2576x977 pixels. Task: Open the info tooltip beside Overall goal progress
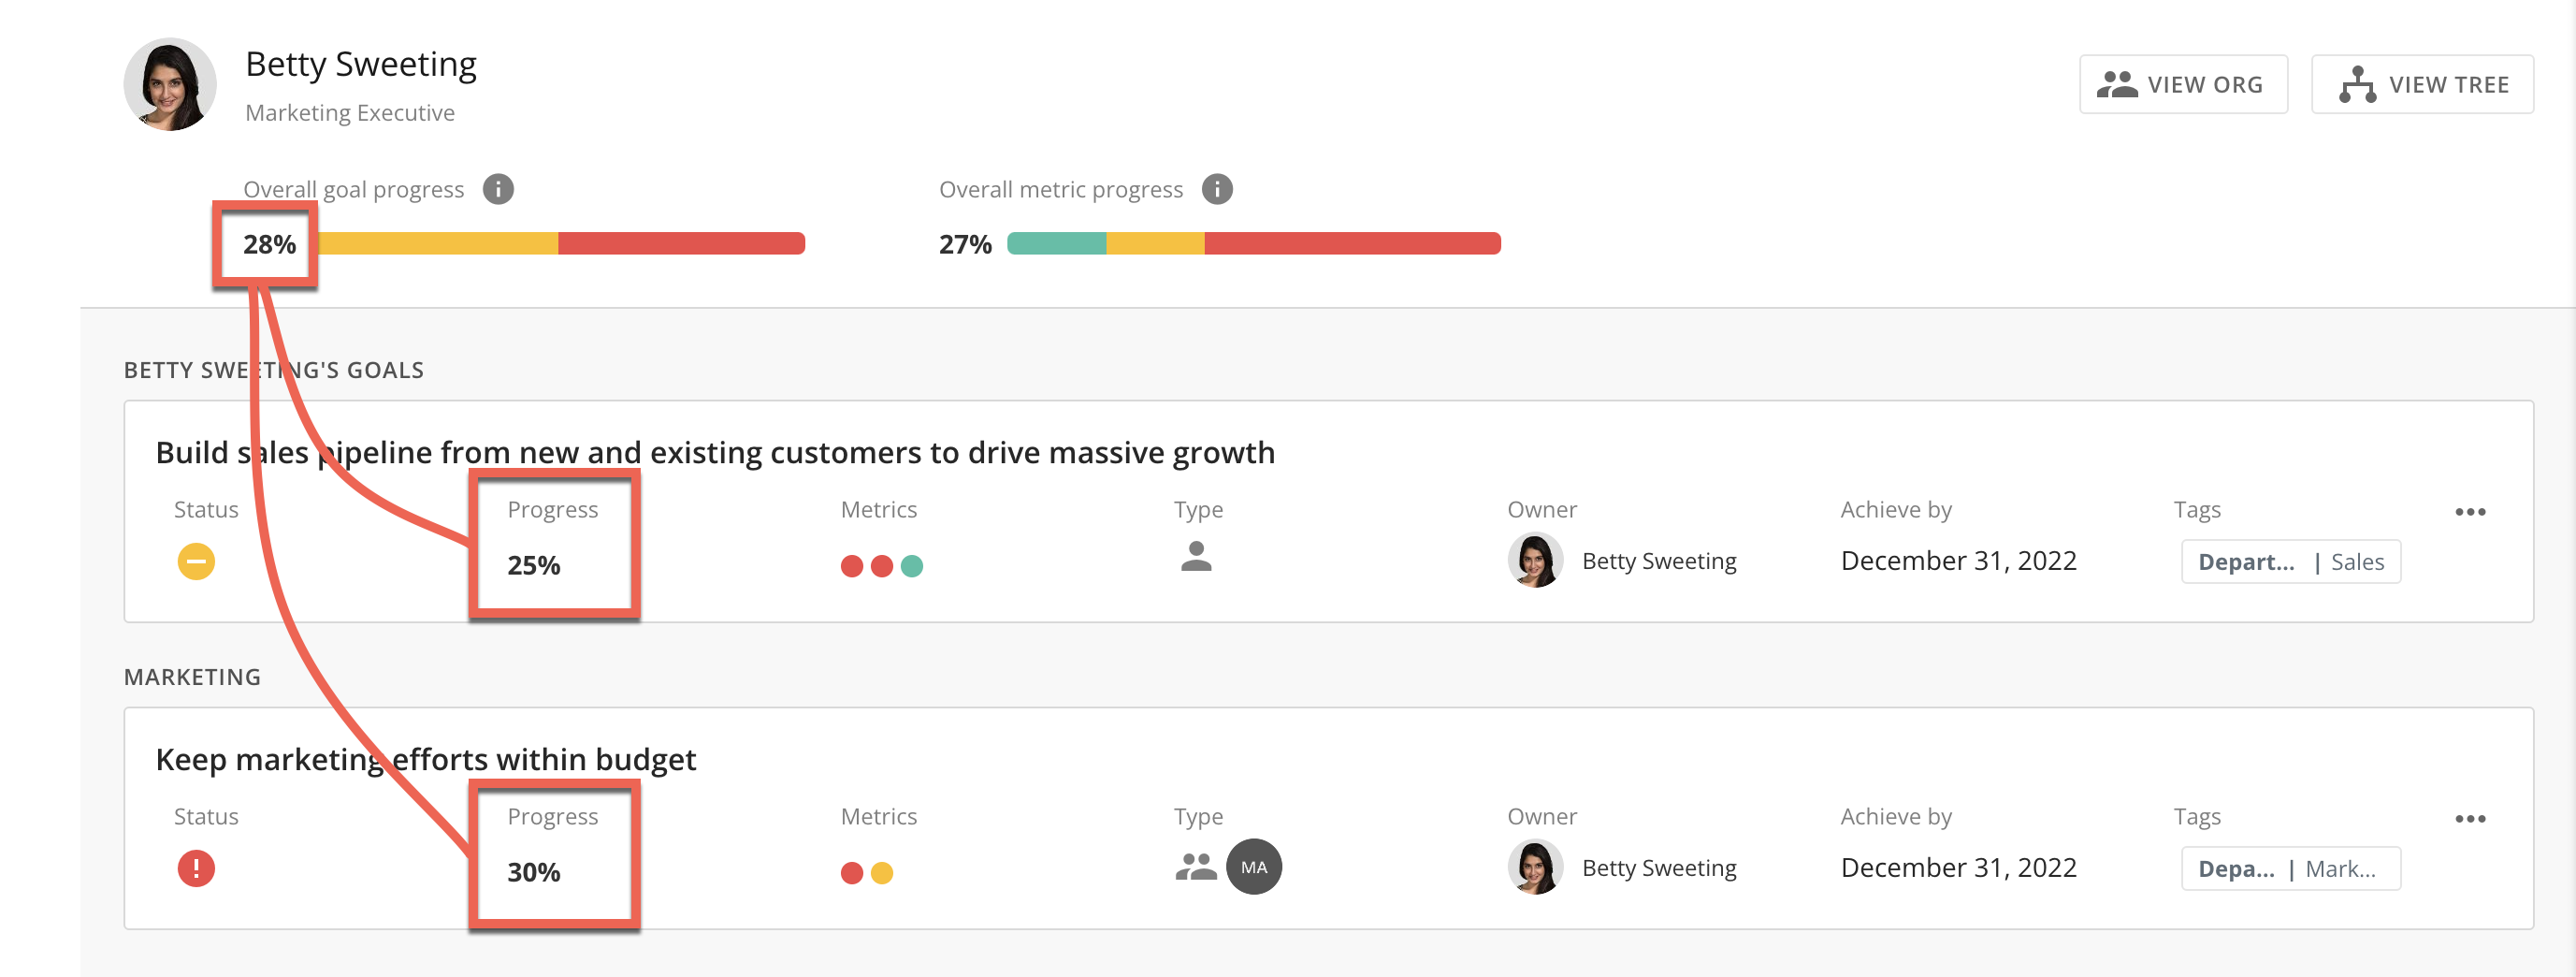[x=498, y=189]
